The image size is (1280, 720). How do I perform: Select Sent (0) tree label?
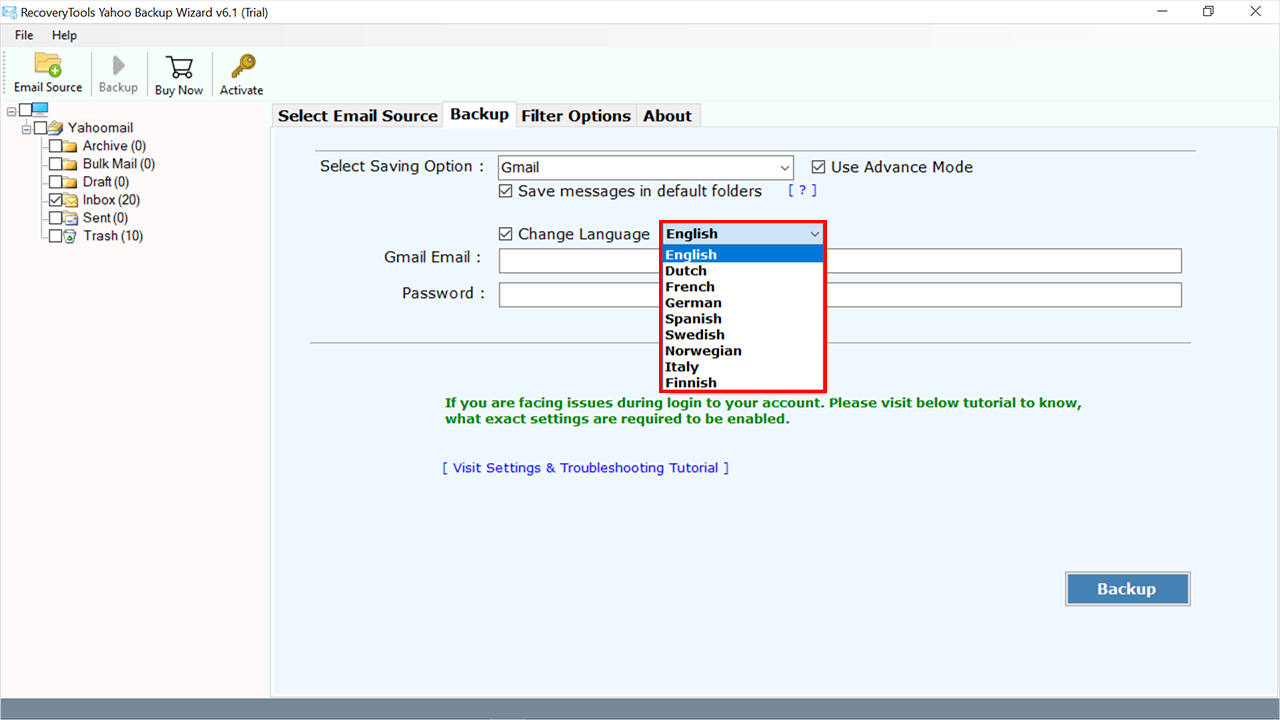[105, 218]
